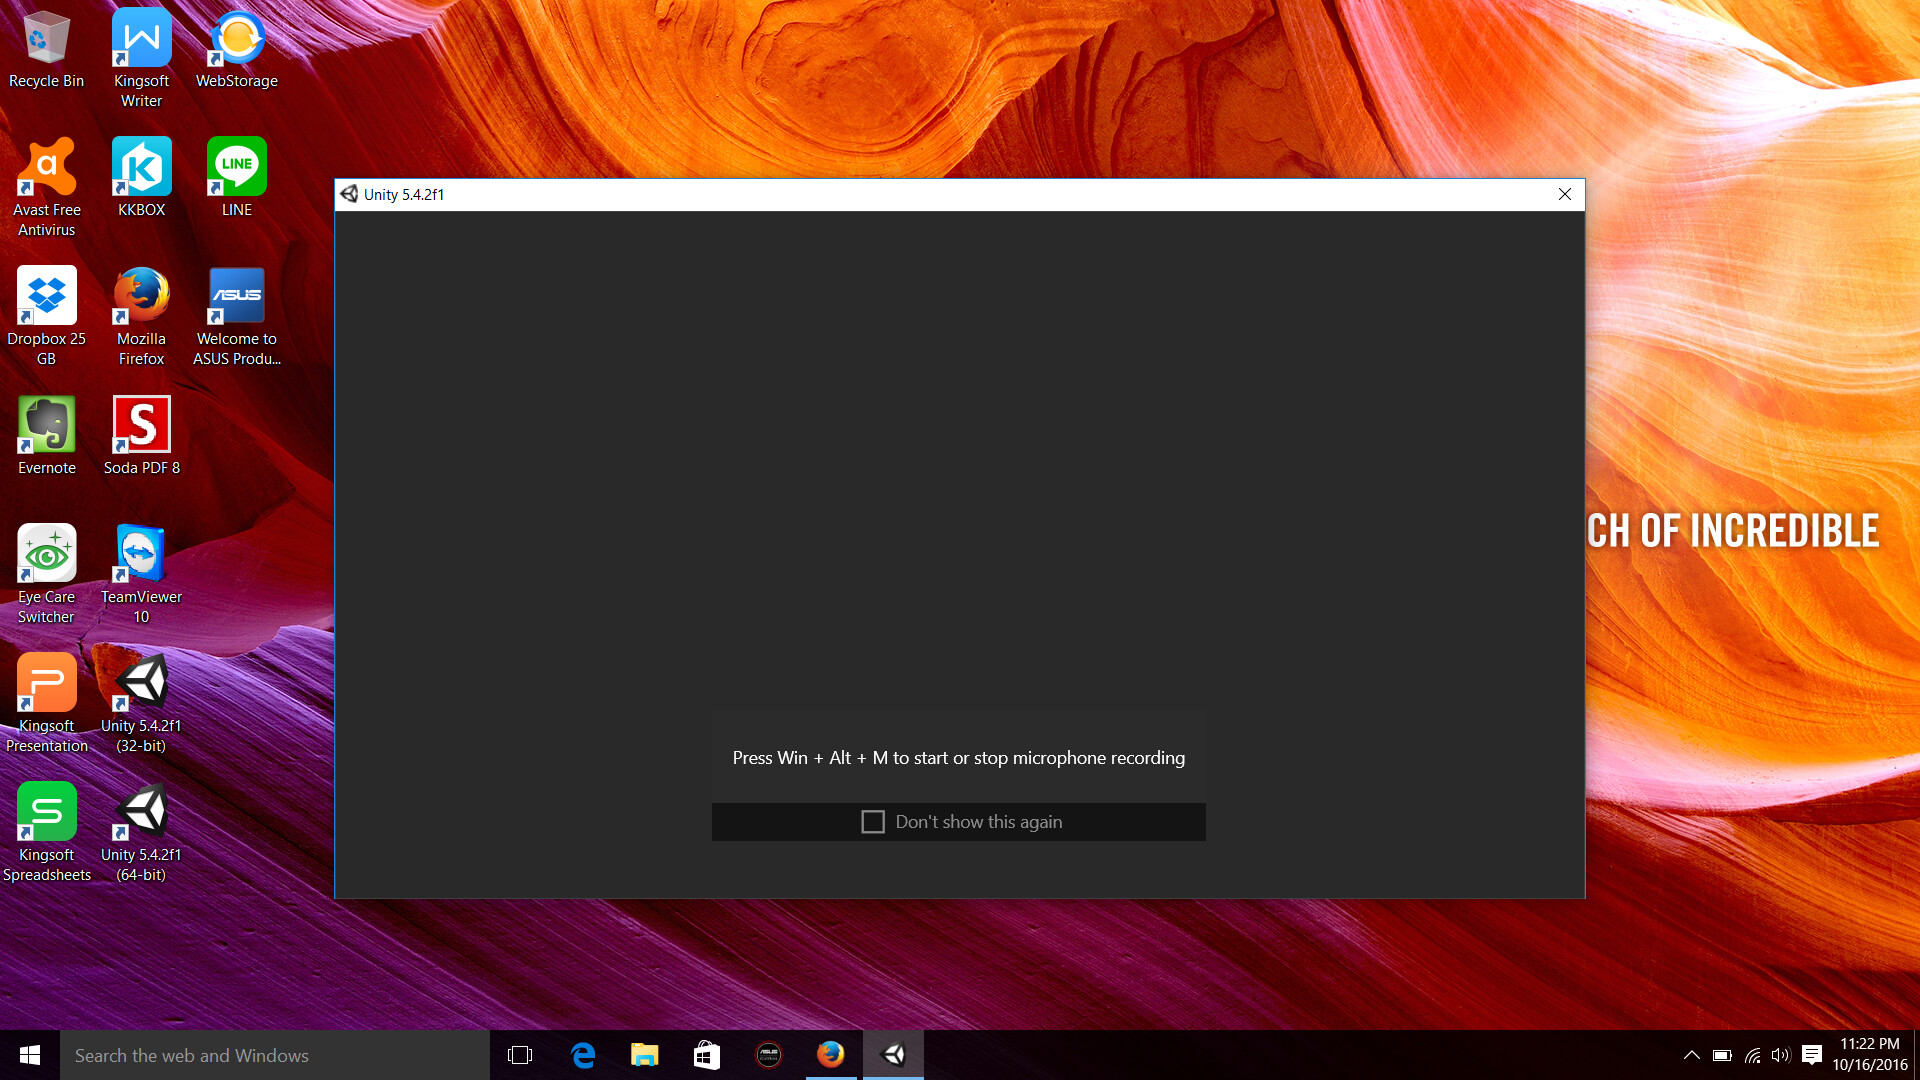This screenshot has width=1920, height=1080.
Task: Start KKBOX music player
Action: tap(141, 165)
